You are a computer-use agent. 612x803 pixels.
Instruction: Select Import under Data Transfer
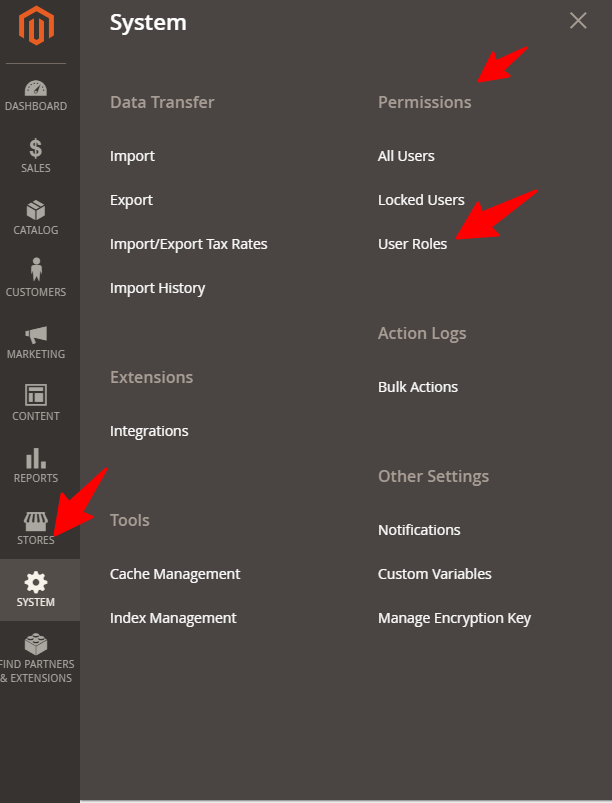click(132, 156)
